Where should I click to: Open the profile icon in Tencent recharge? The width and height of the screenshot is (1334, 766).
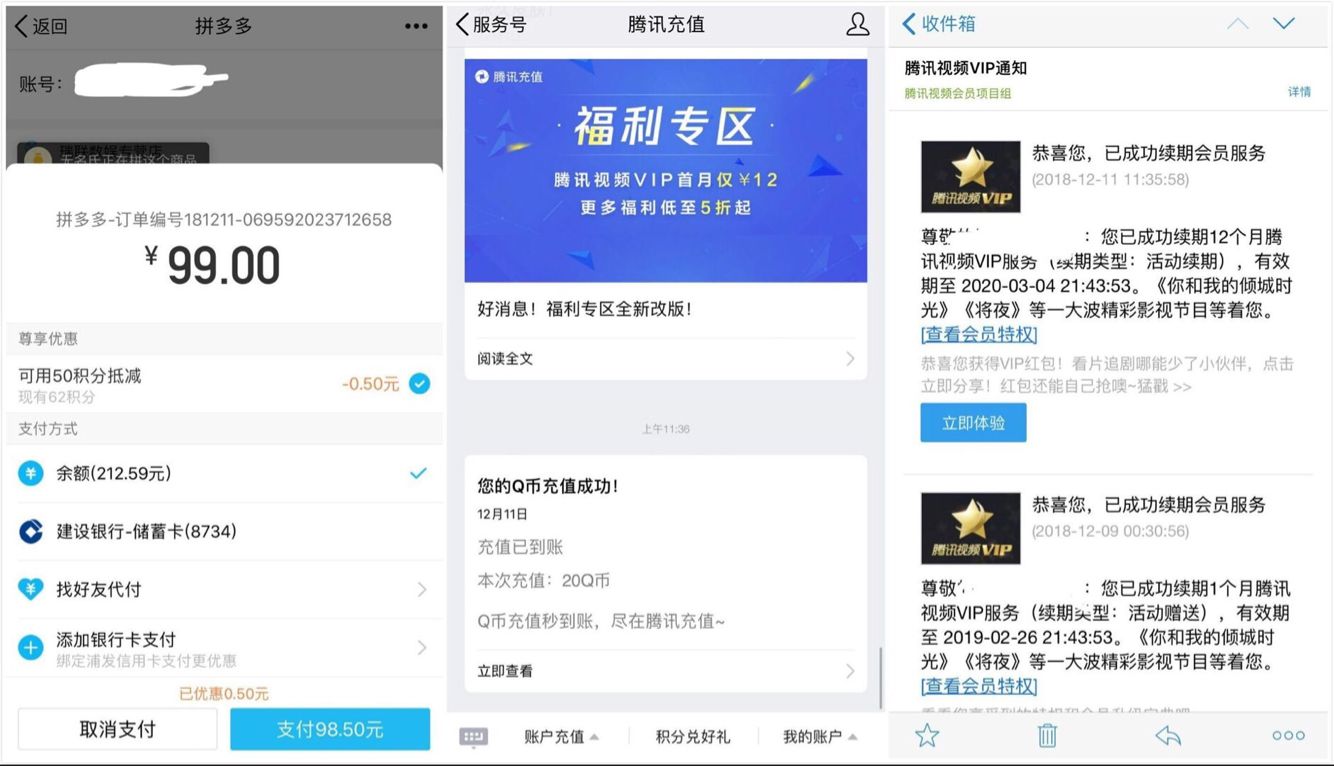coord(857,25)
